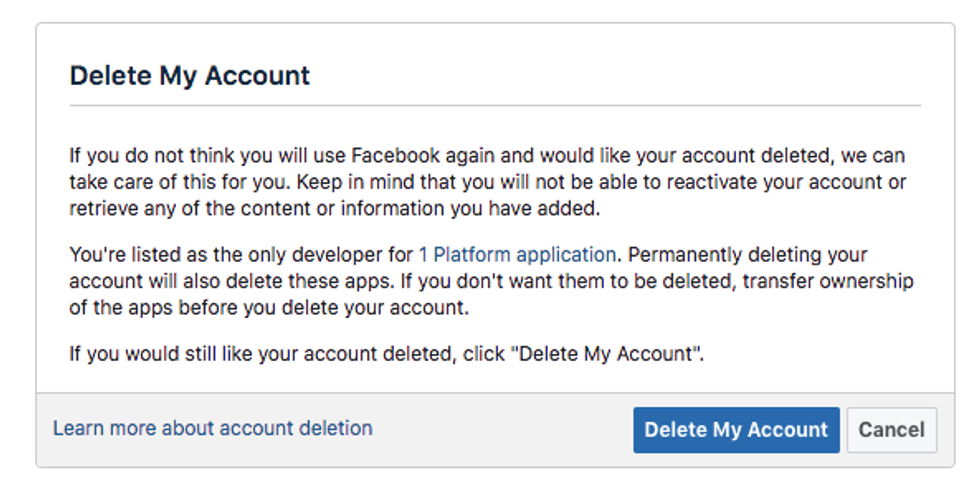980x489 pixels.
Task: Click the horizontal divider below the heading
Action: 494,105
